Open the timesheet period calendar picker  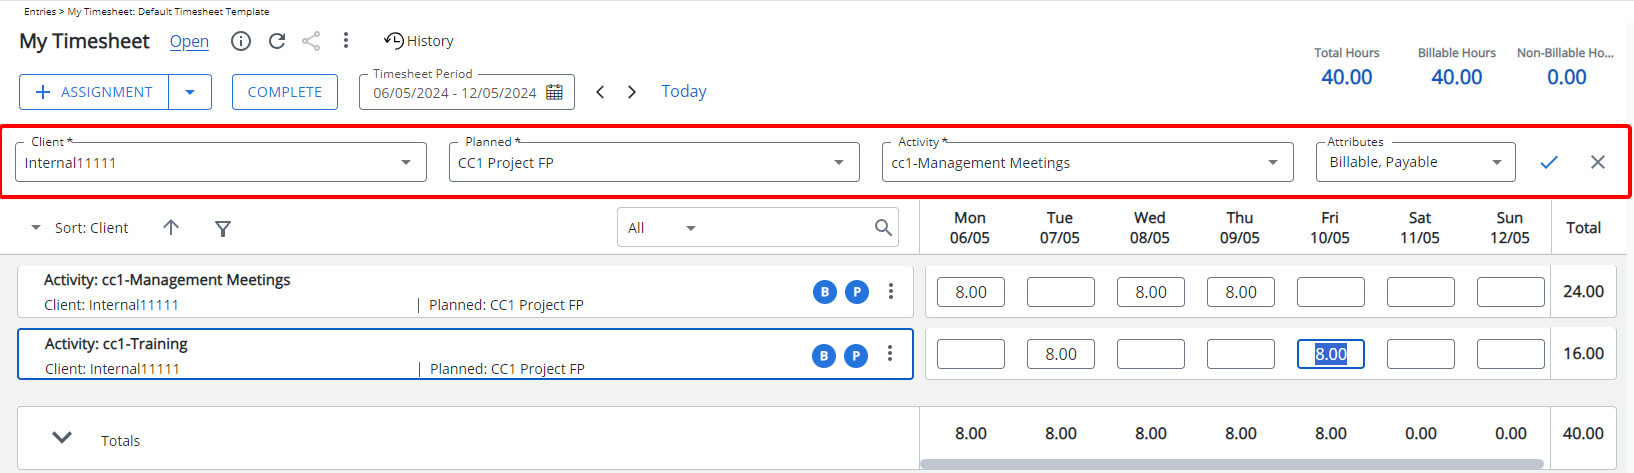point(554,92)
